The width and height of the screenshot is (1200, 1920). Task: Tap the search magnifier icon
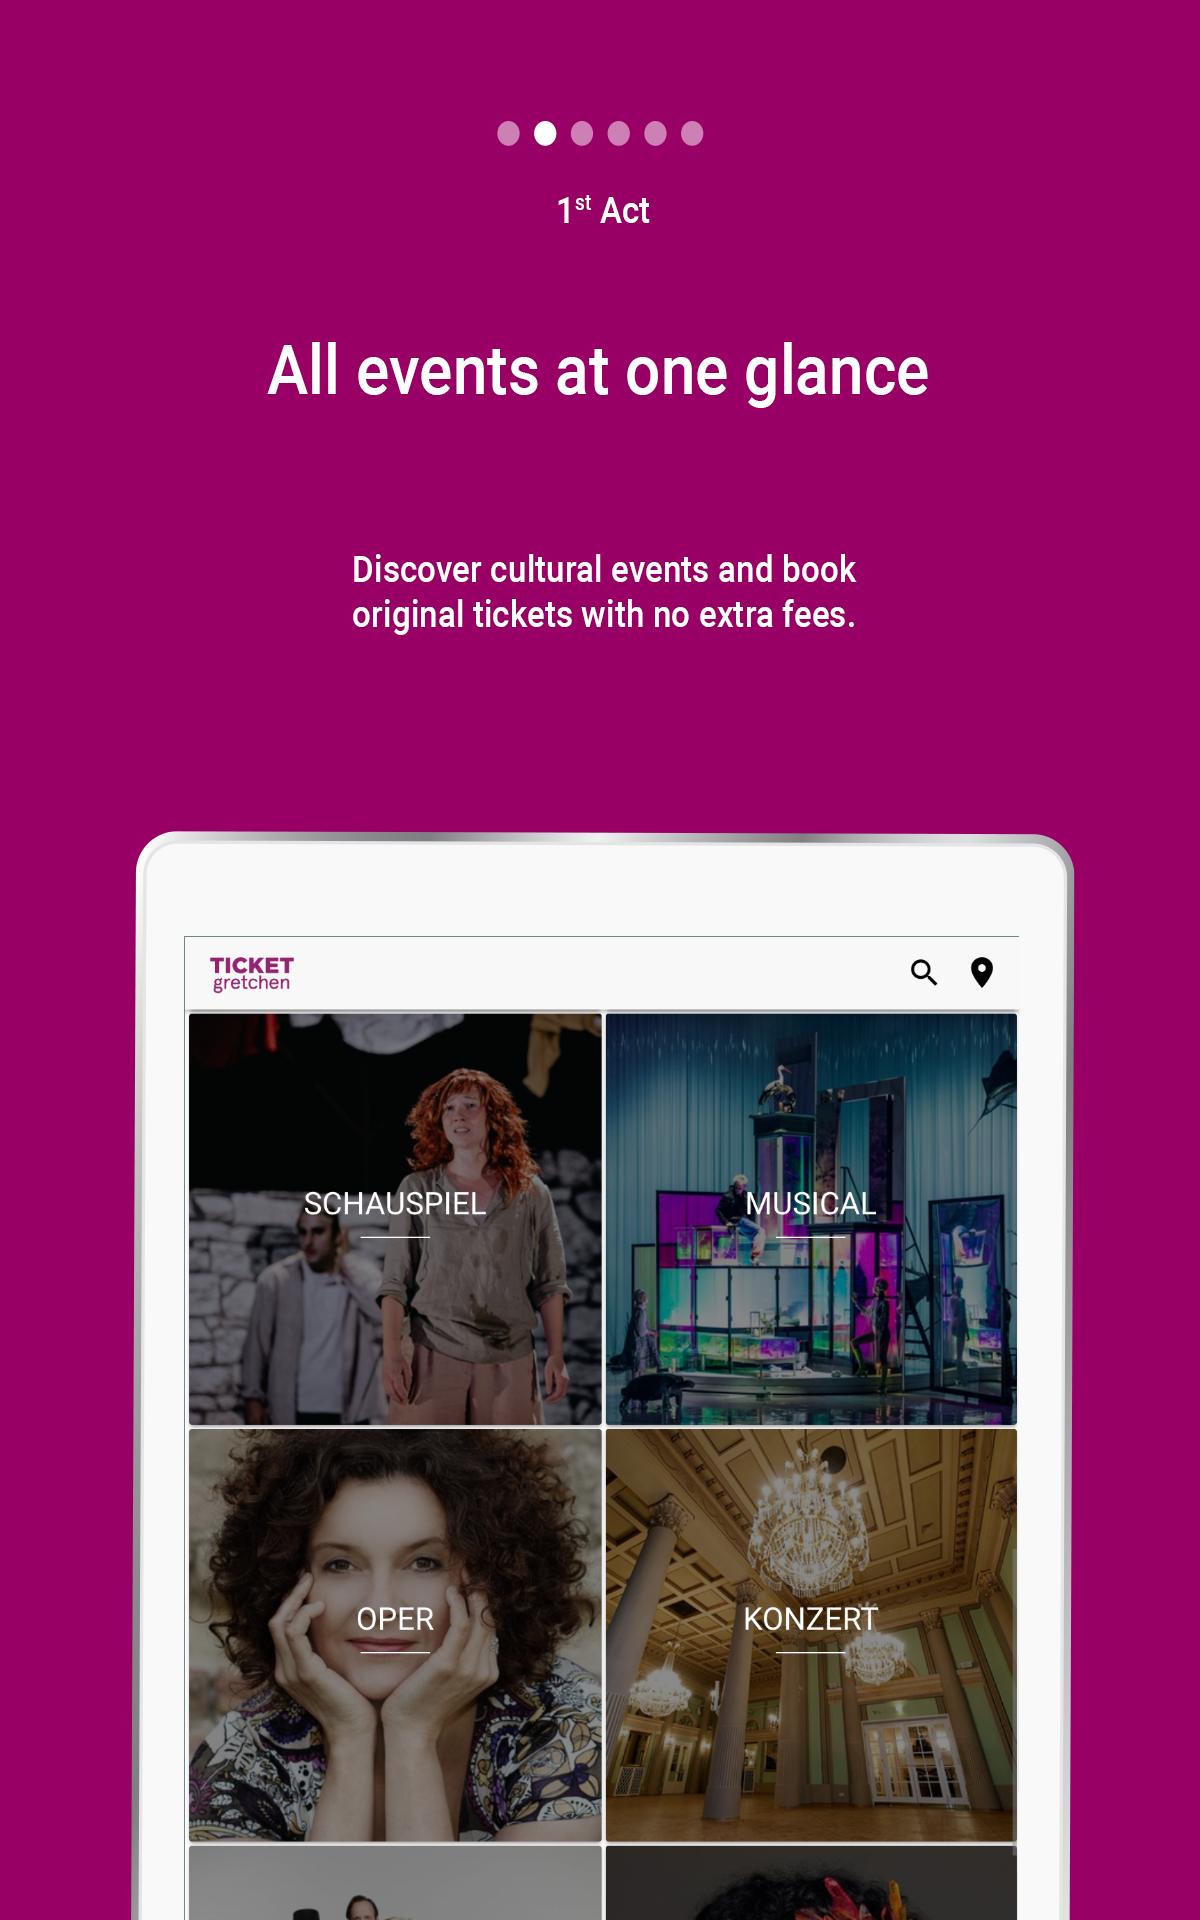923,972
